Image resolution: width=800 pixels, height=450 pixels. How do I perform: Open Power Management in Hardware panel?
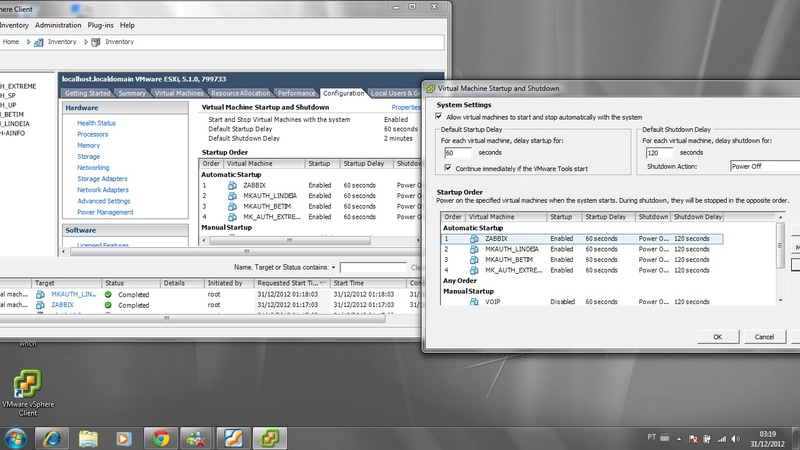tap(105, 212)
